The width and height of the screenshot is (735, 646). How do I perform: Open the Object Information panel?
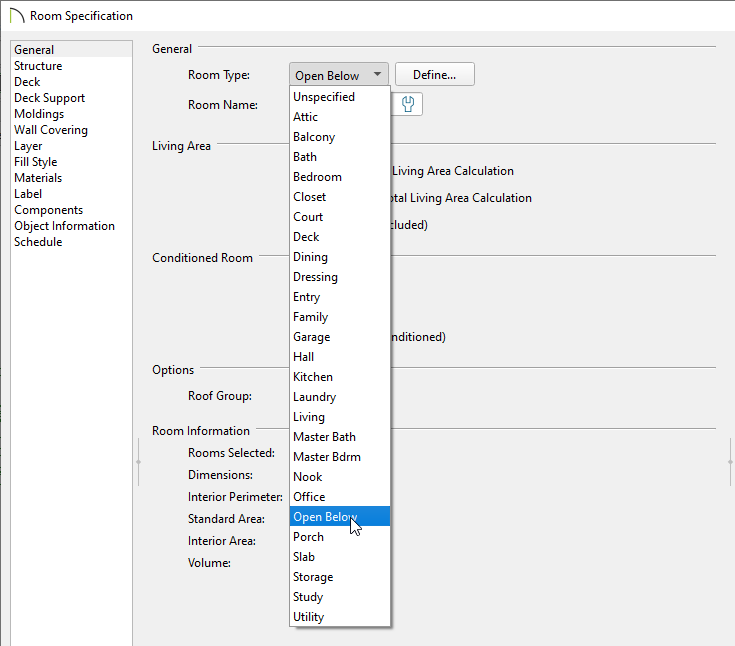[x=71, y=225]
